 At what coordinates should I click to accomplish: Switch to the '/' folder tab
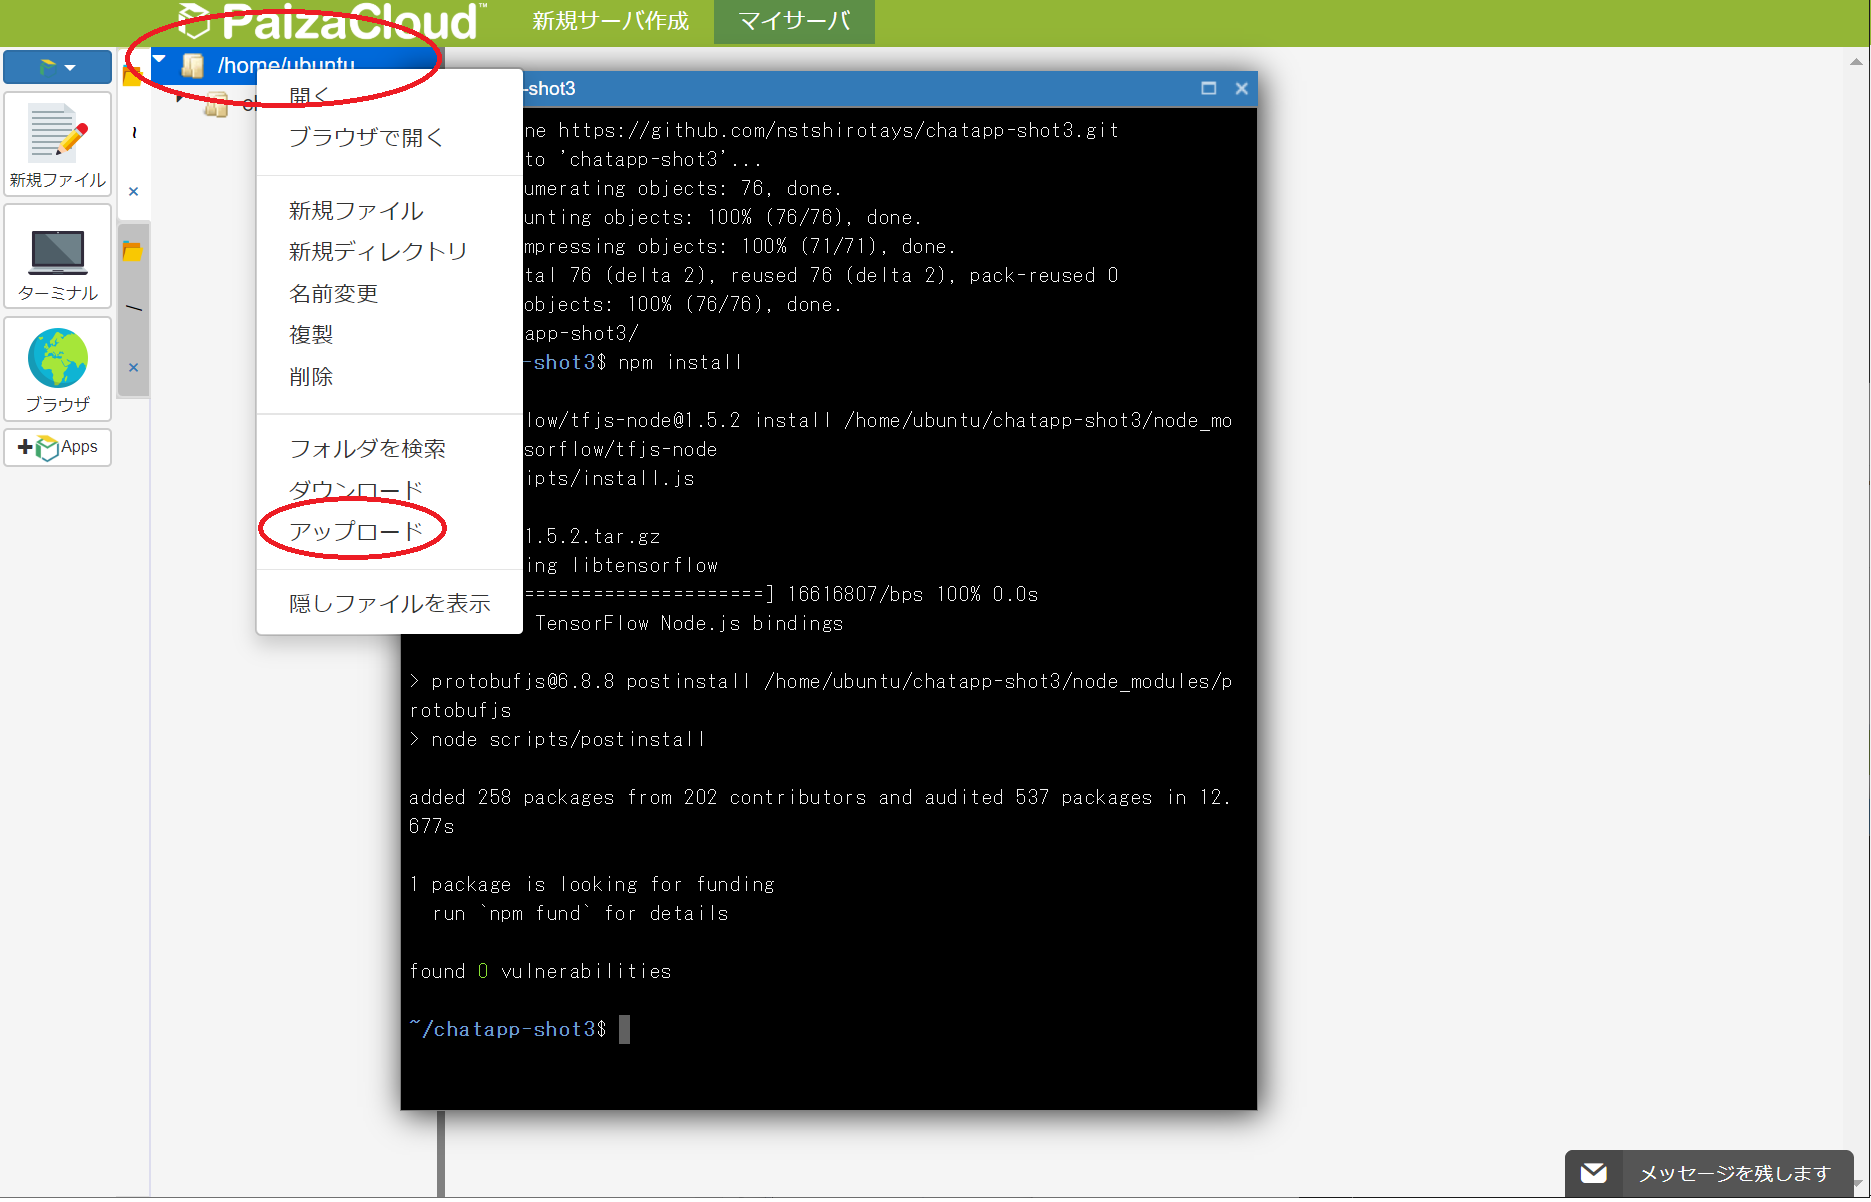pyautogui.click(x=134, y=309)
